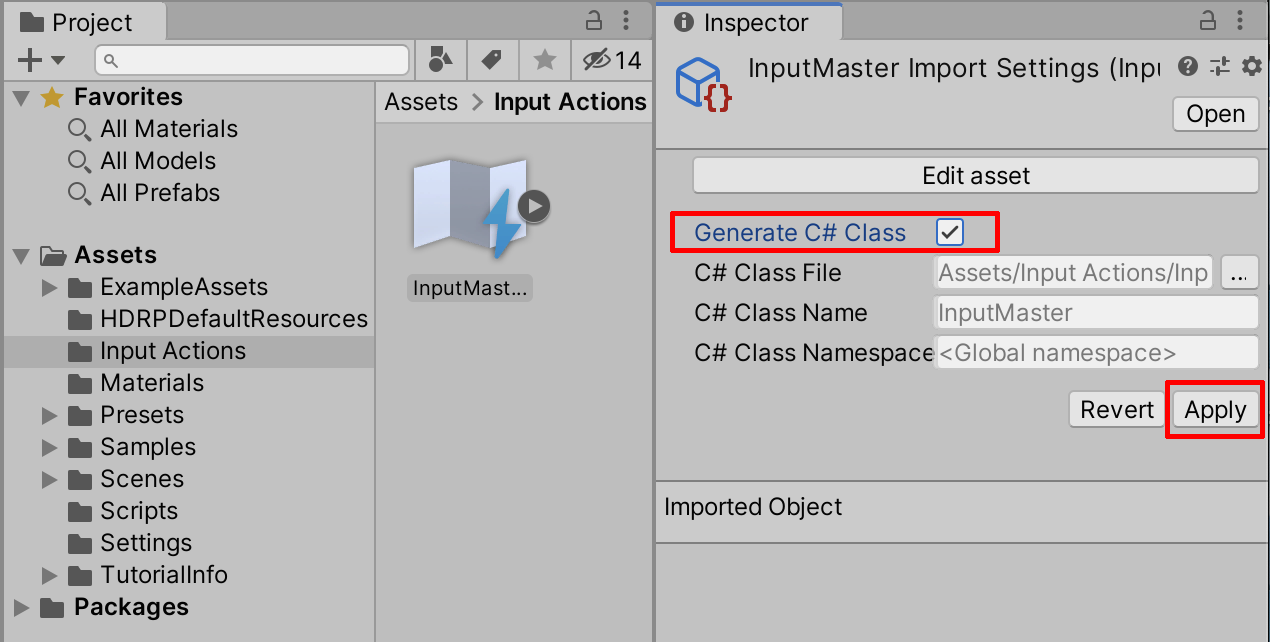Click the Search by Type filter icon
The image size is (1270, 642).
click(x=440, y=60)
